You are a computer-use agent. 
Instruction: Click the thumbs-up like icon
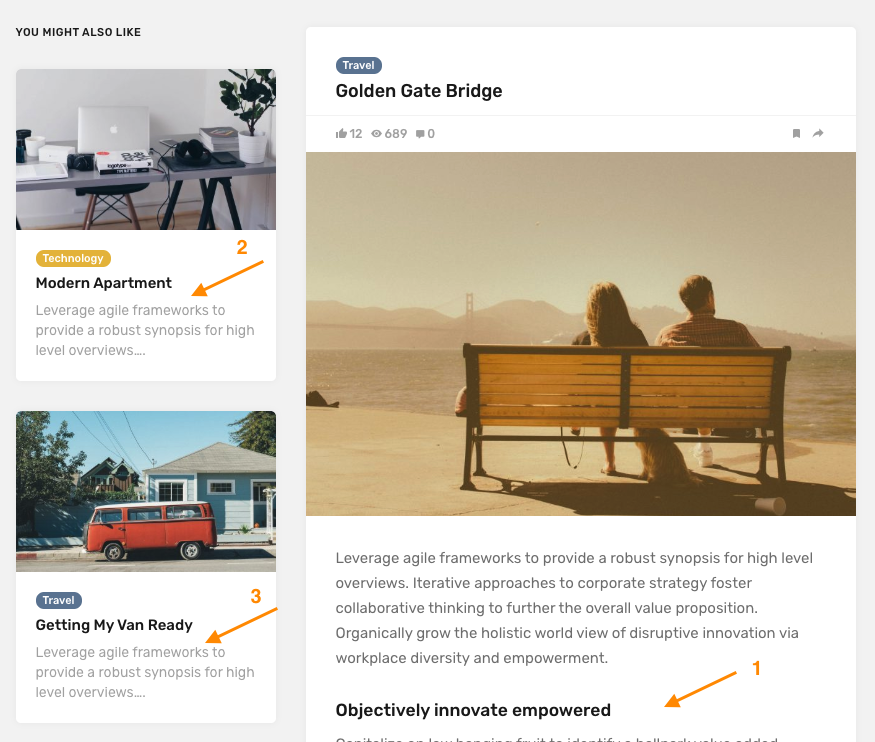click(x=342, y=134)
